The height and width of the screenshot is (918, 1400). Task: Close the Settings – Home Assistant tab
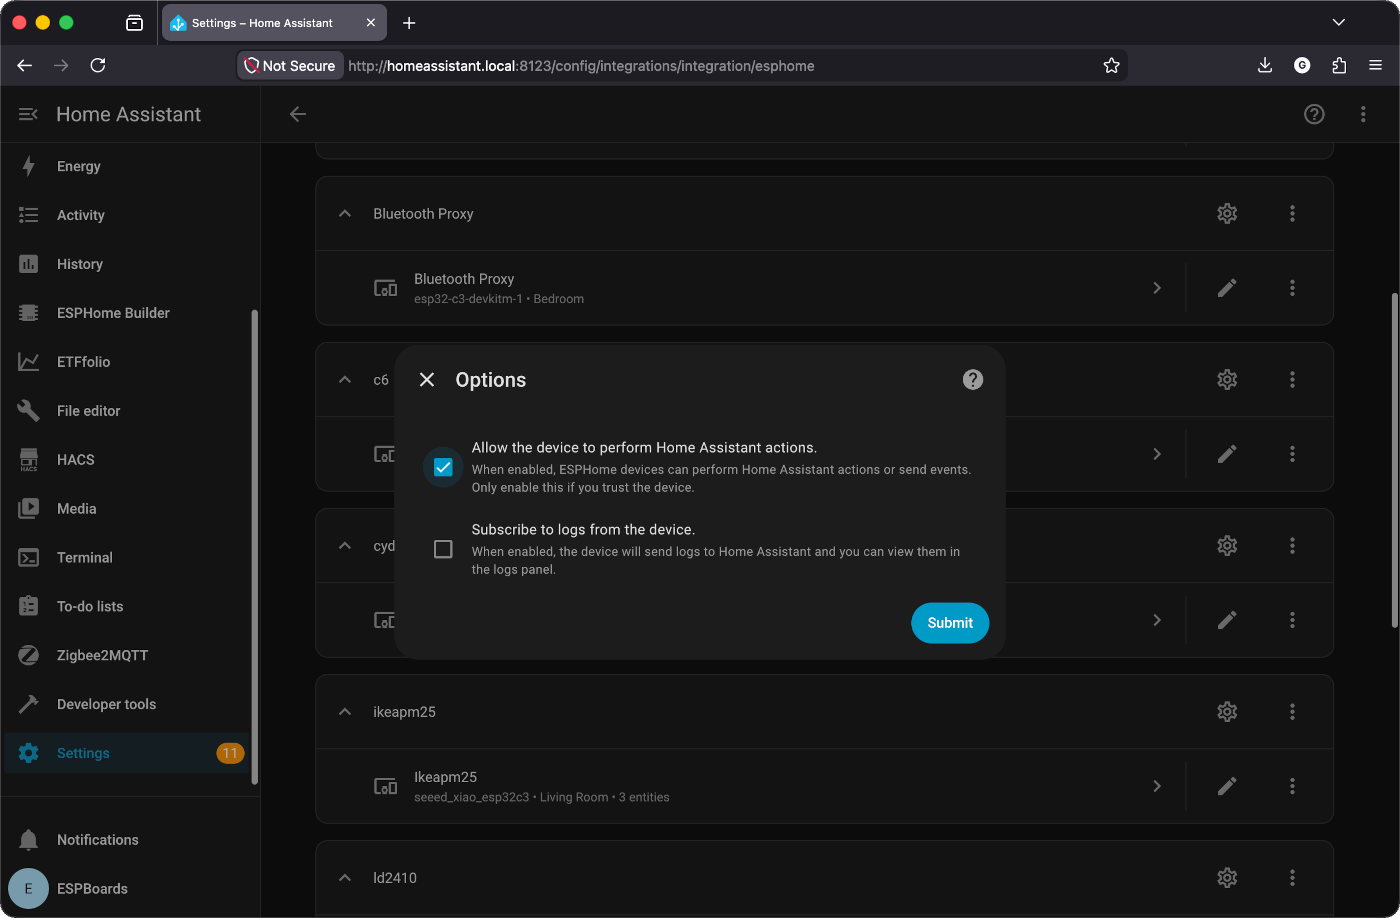[x=370, y=23]
